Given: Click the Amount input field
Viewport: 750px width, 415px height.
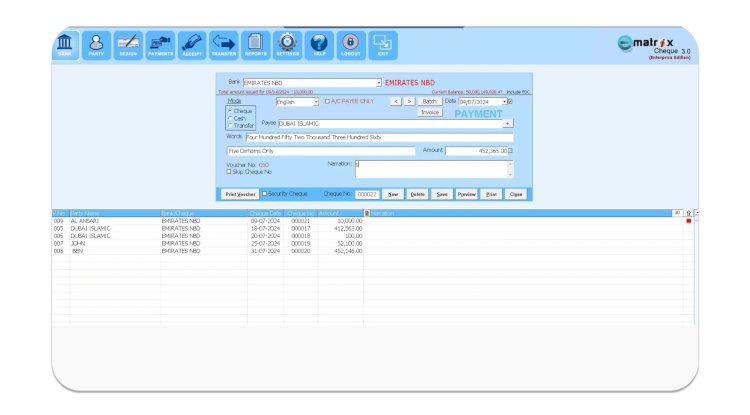Looking at the screenshot, I should [476, 151].
